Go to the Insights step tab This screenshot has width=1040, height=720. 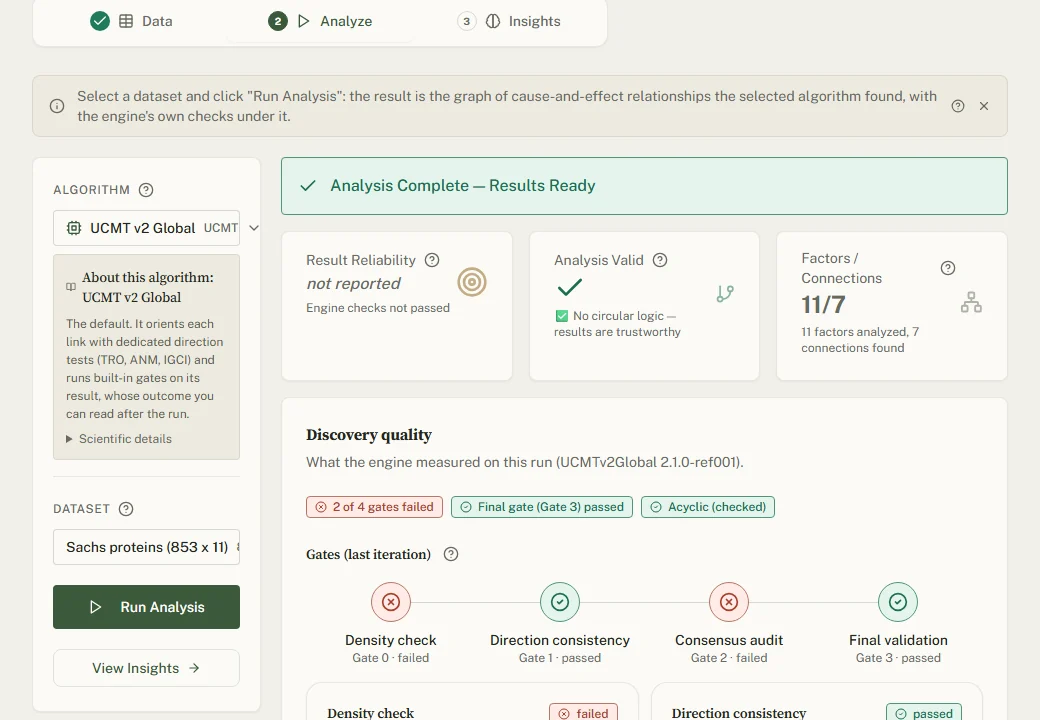(x=509, y=21)
